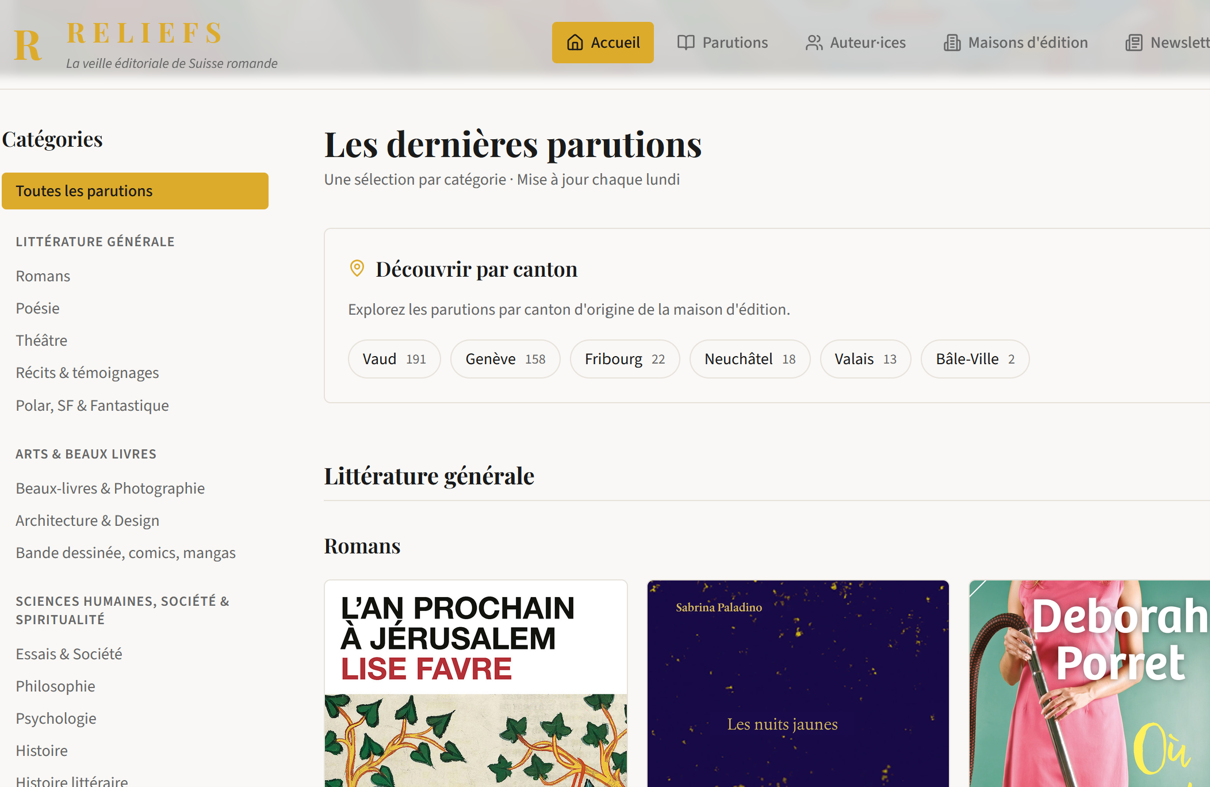This screenshot has height=787, width=1210.
Task: Select the Bâle-Ville canton chip
Action: click(975, 359)
